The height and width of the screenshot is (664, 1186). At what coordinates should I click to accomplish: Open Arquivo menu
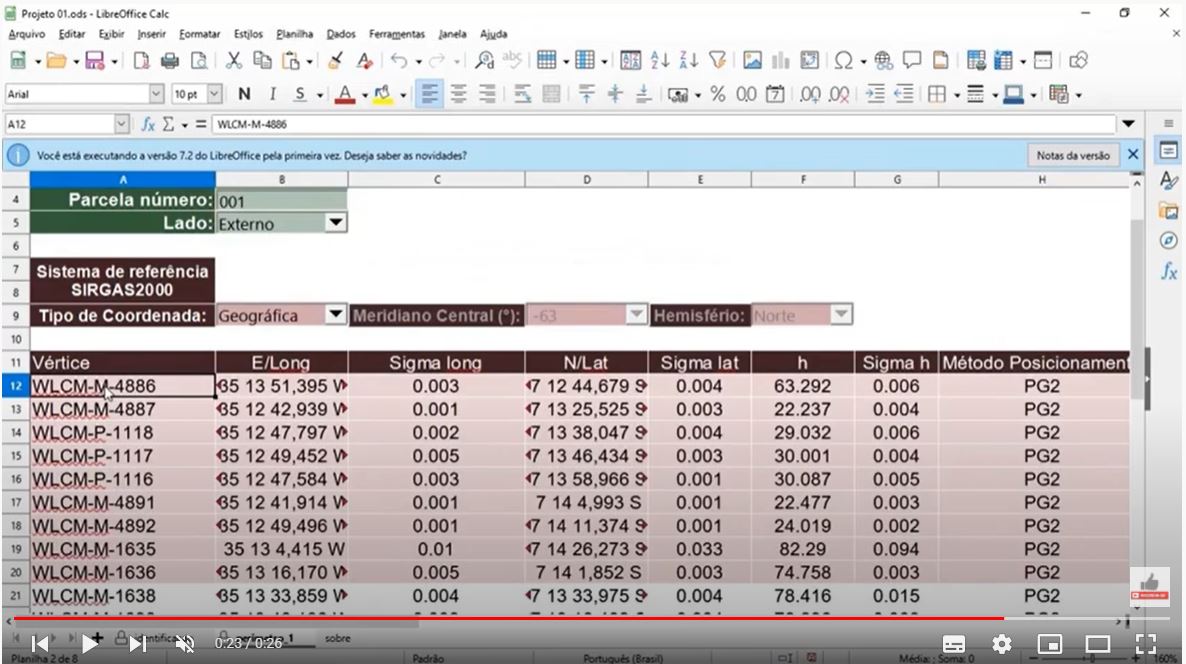pyautogui.click(x=26, y=34)
